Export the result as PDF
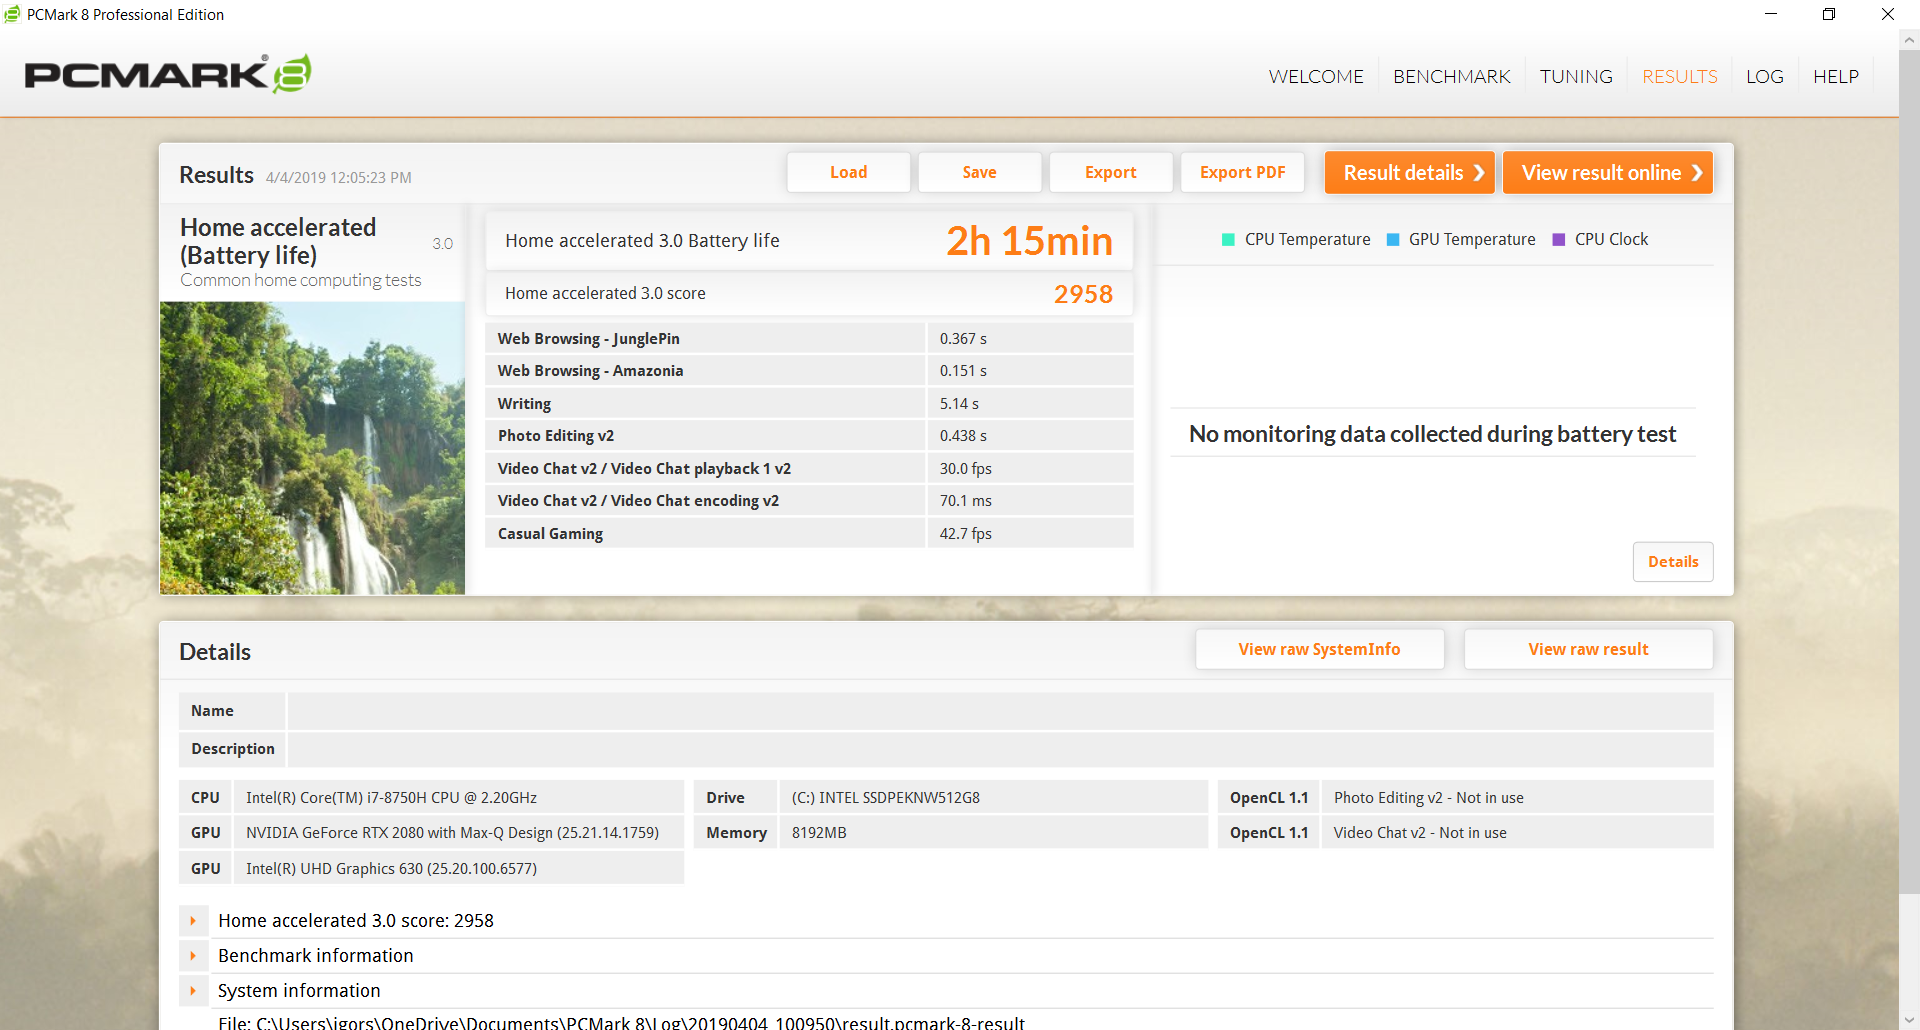 click(1242, 172)
